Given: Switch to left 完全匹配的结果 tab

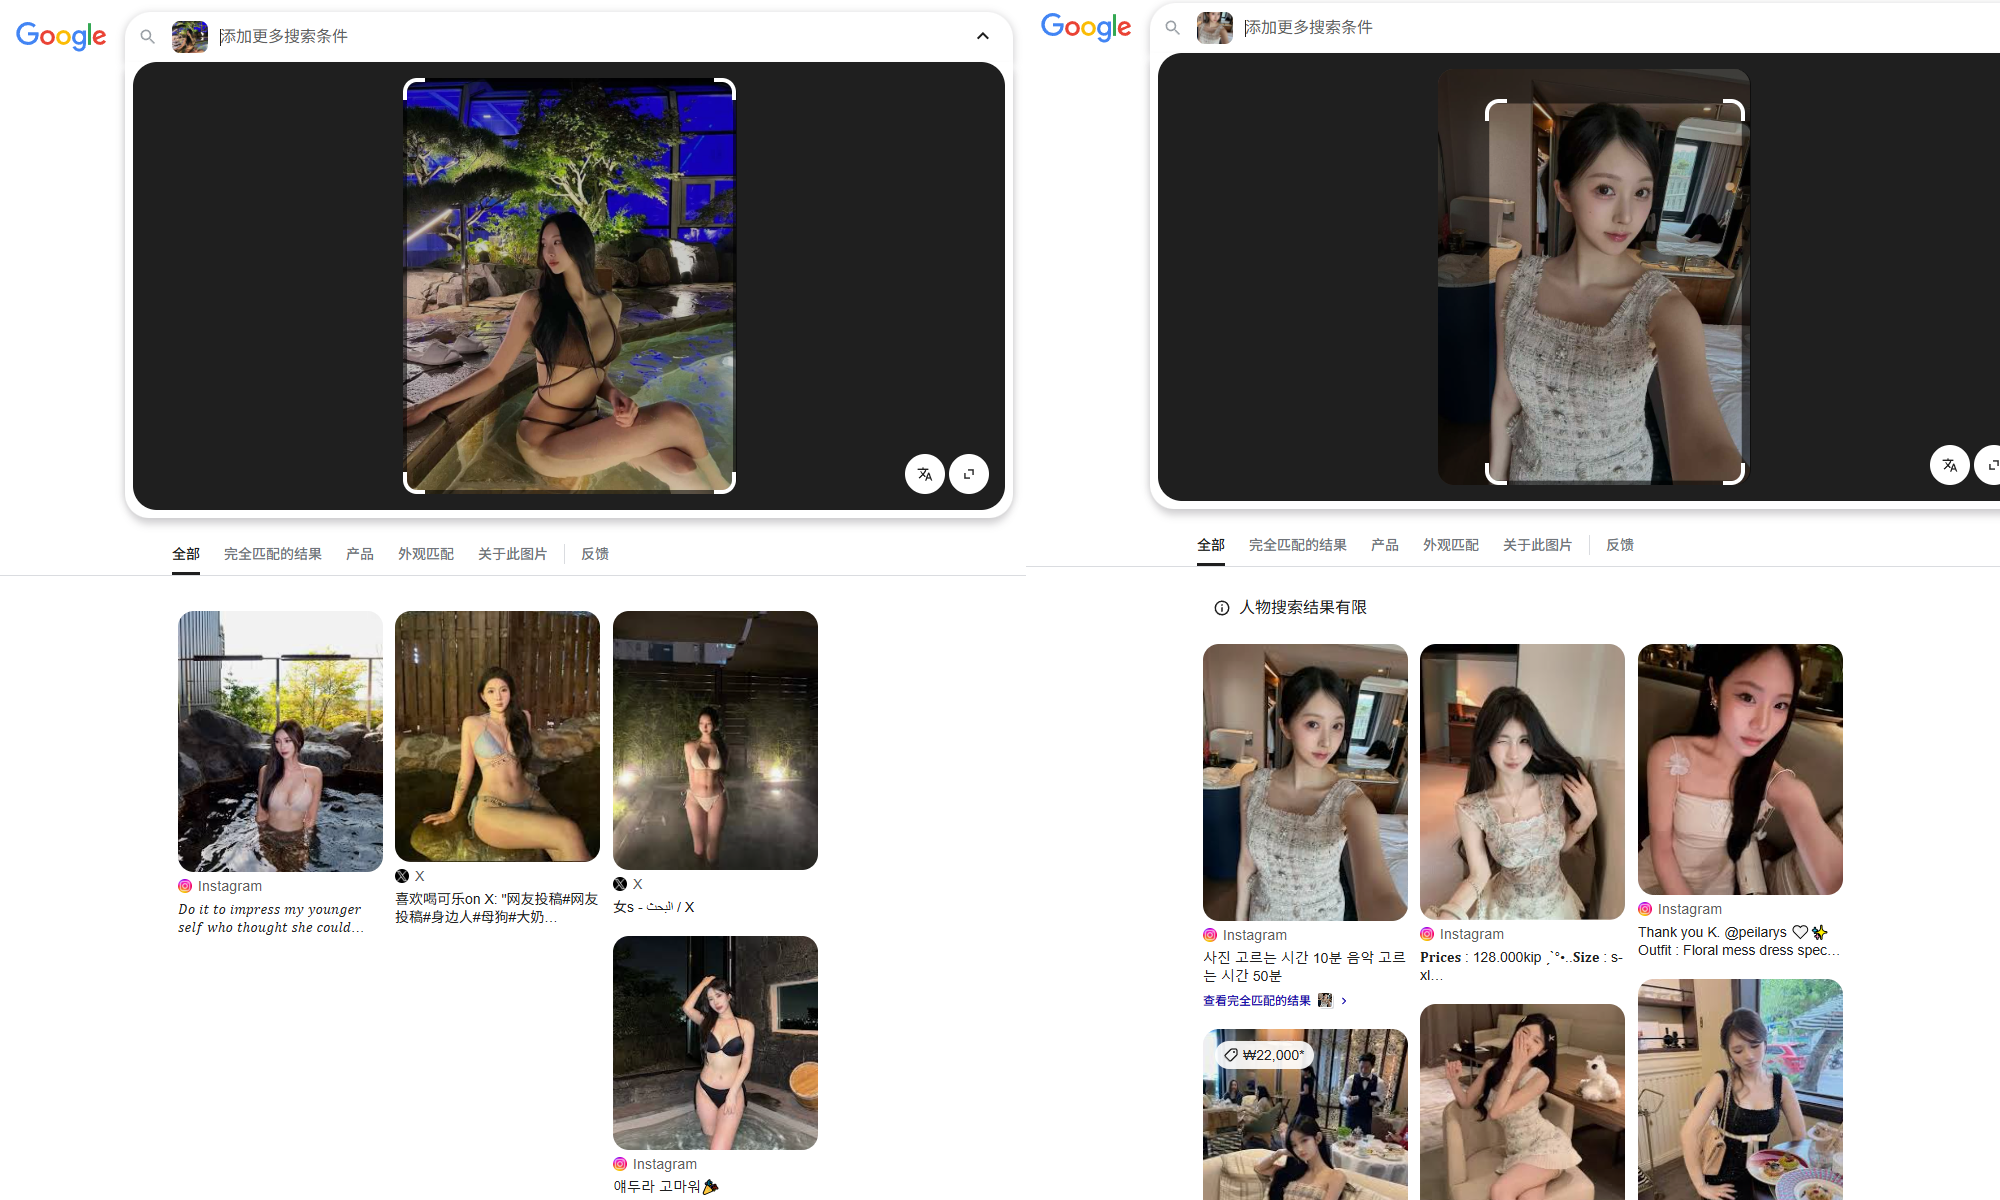Looking at the screenshot, I should pyautogui.click(x=272, y=554).
